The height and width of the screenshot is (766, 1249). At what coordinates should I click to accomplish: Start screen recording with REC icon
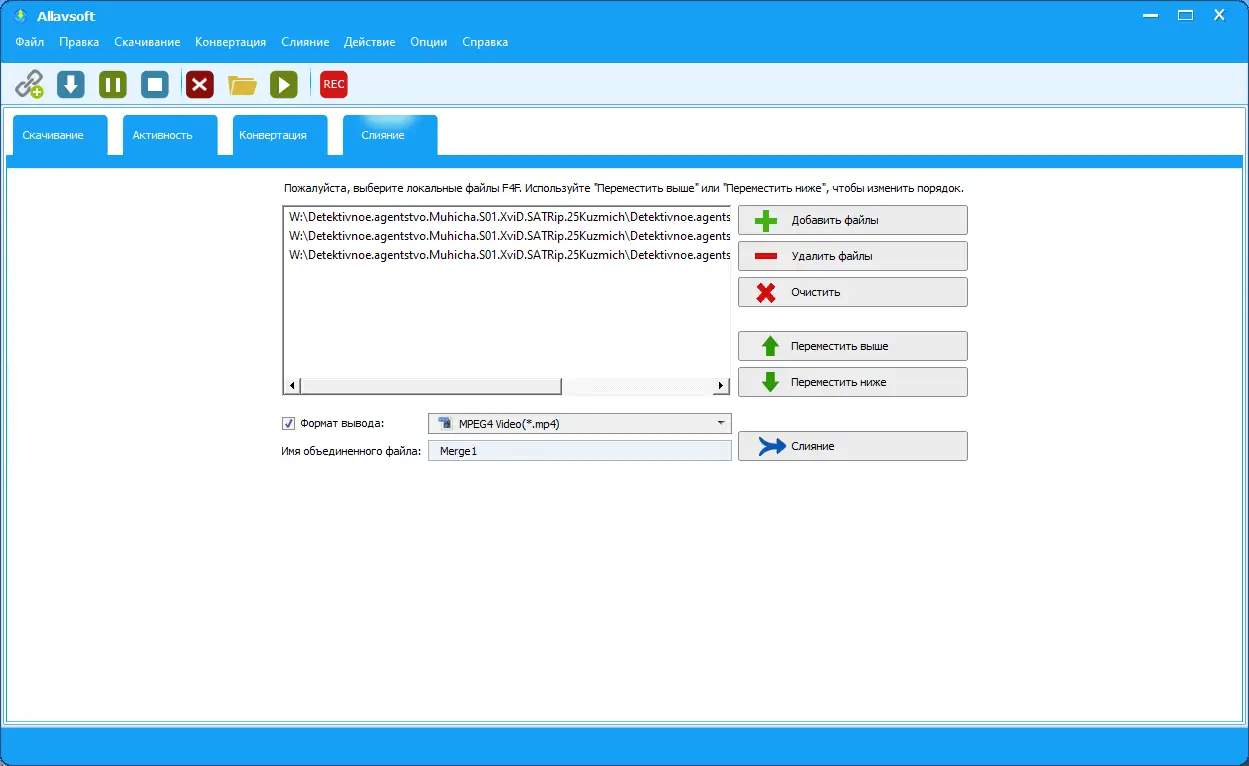coord(334,84)
